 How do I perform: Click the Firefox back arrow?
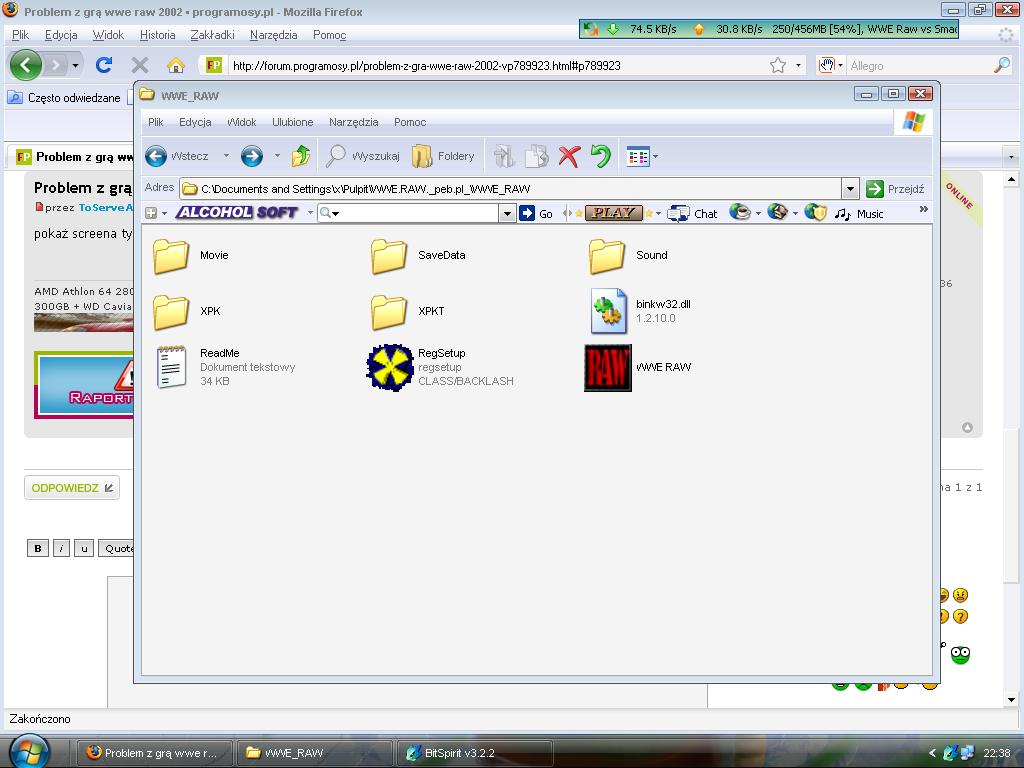coord(26,65)
